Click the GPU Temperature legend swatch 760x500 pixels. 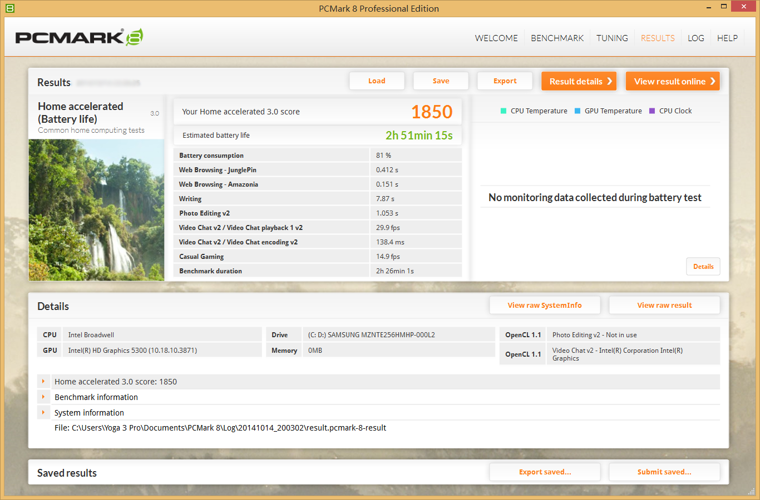[x=577, y=111]
